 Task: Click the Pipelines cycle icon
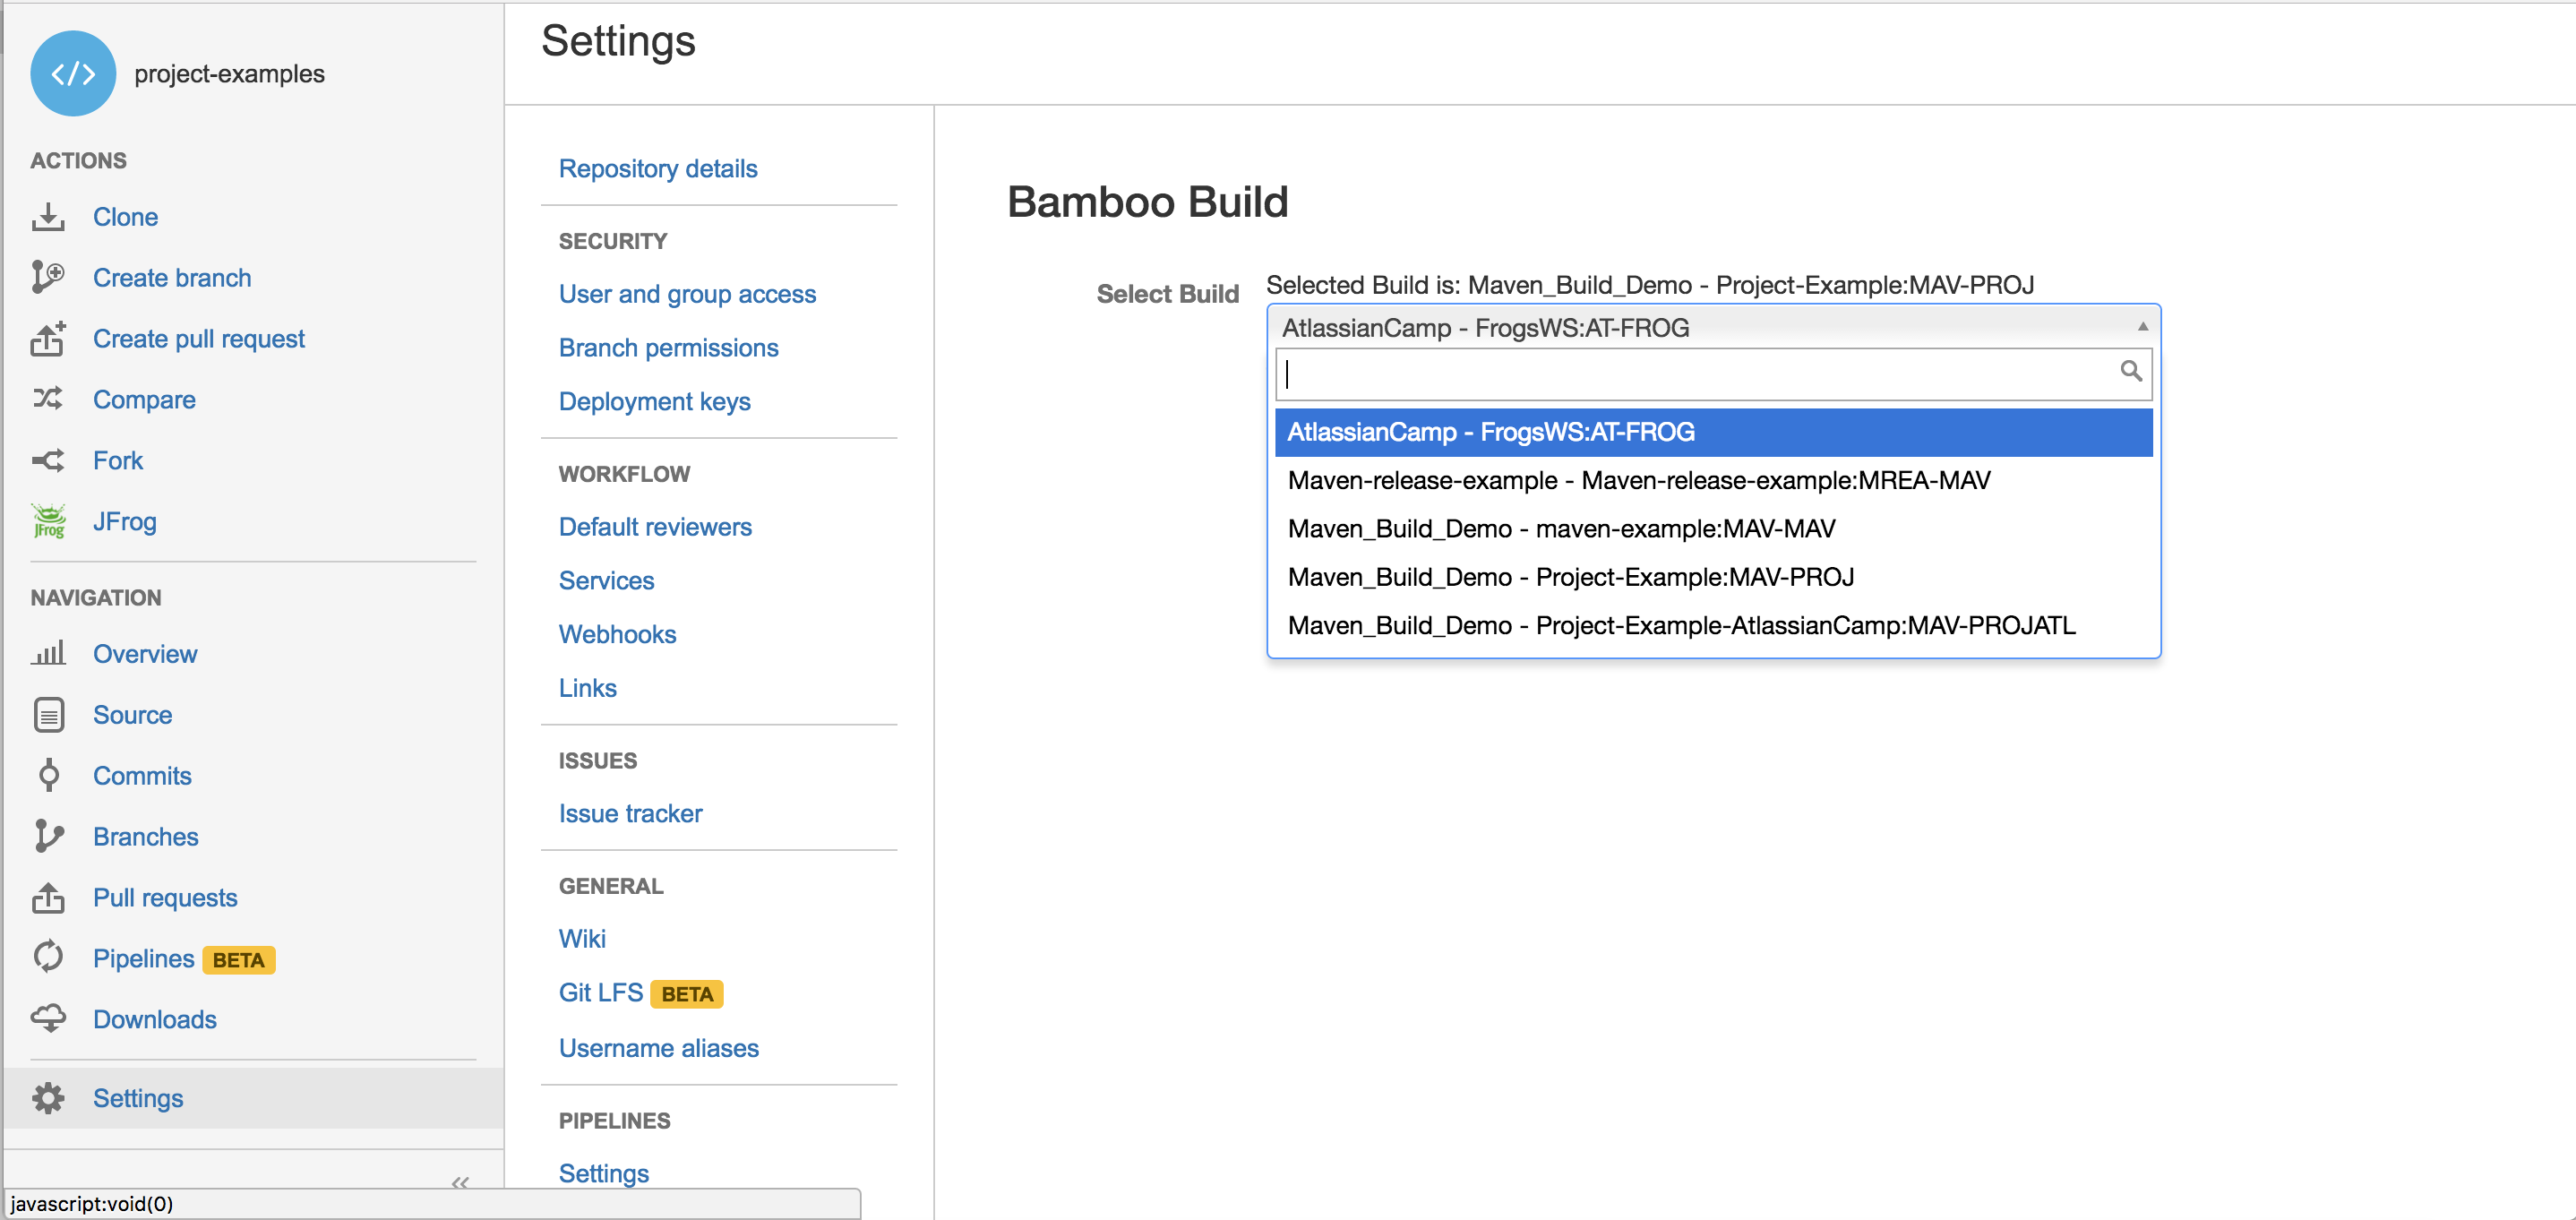click(48, 957)
